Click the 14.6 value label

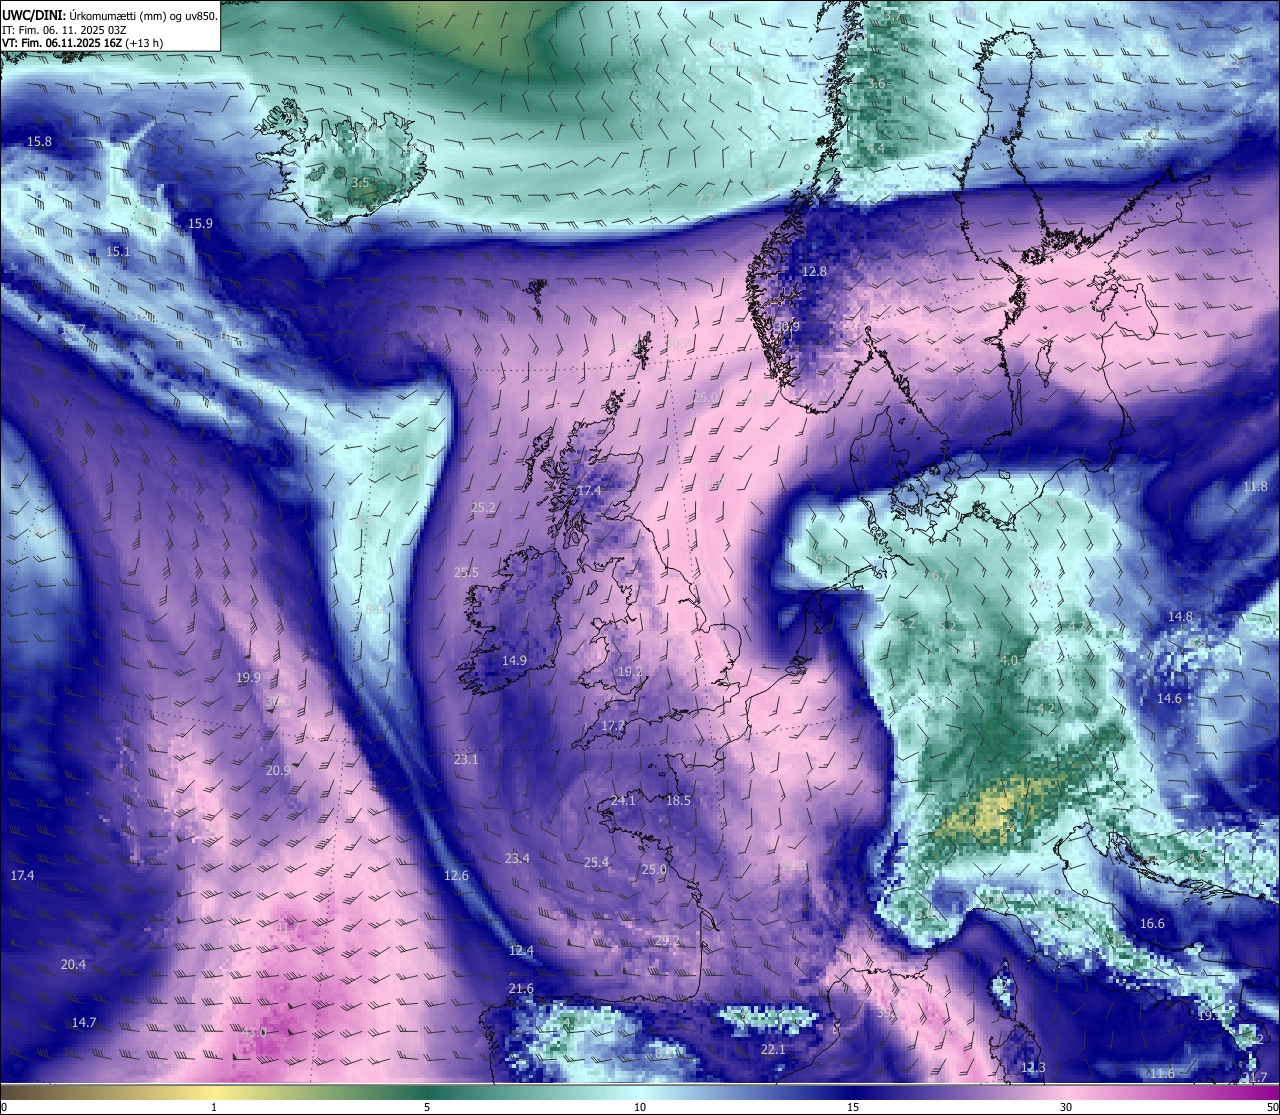click(x=1169, y=699)
